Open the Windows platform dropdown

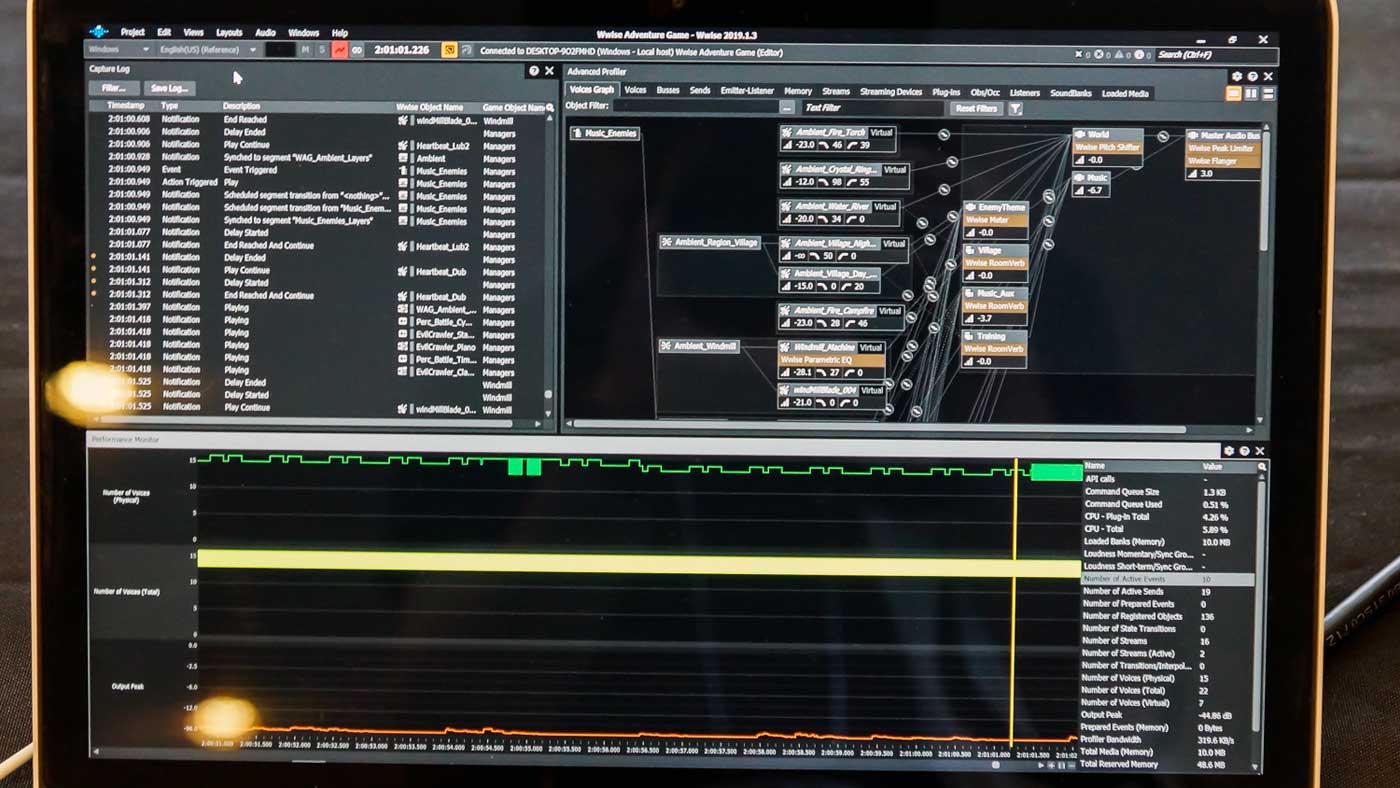coord(118,49)
